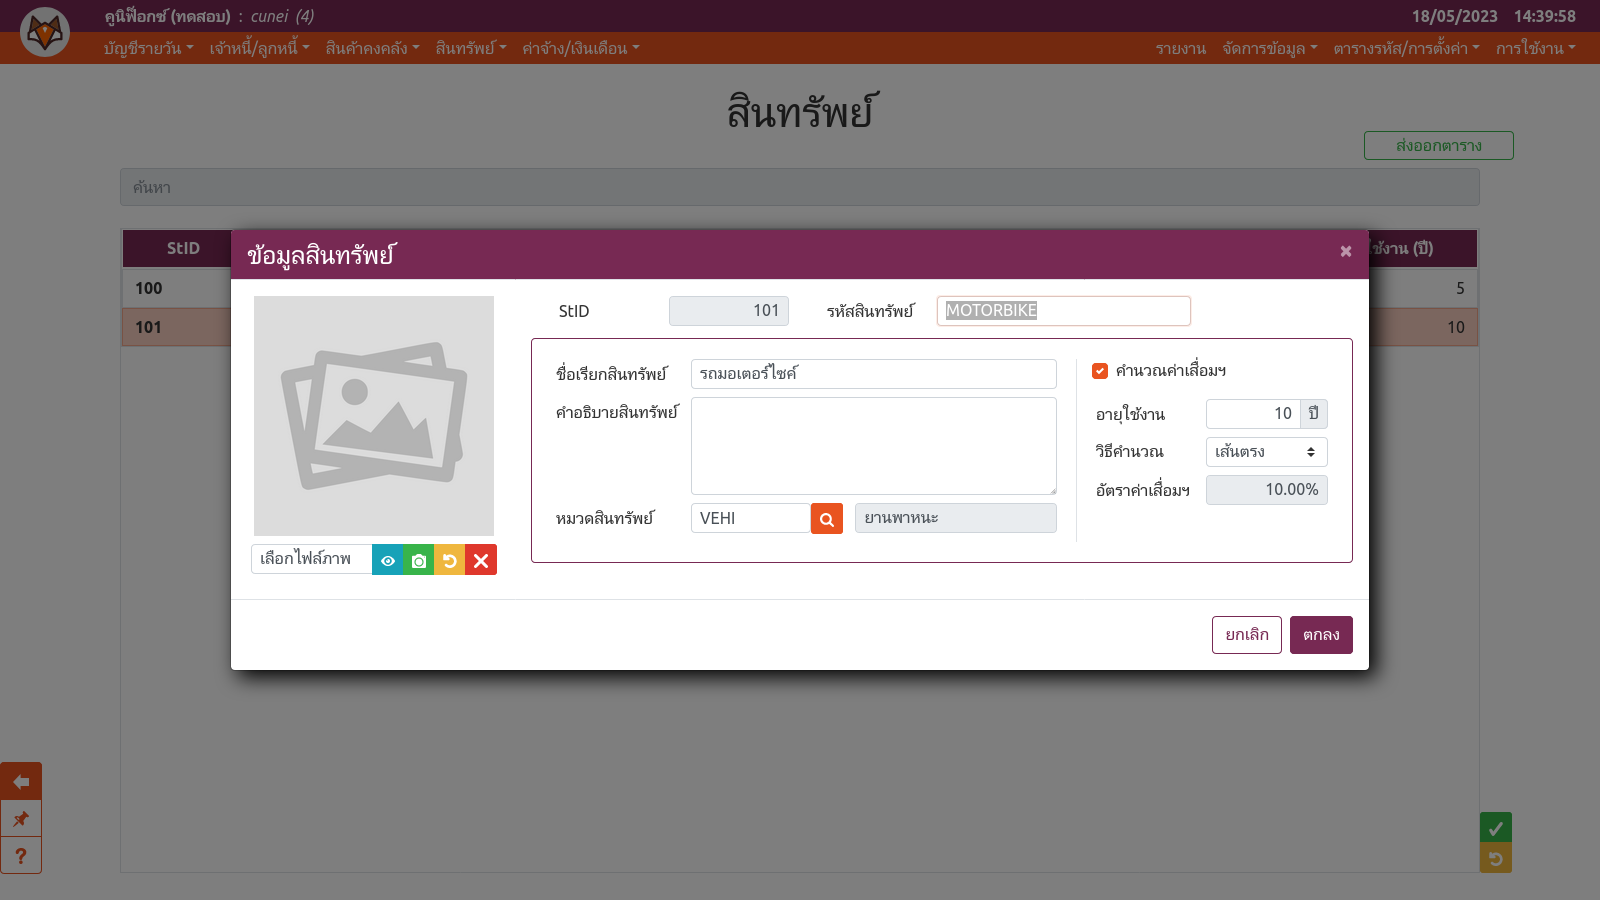Viewport: 1600px width, 900px height.
Task: Click the back arrow icon in sidebar
Action: [x=21, y=782]
